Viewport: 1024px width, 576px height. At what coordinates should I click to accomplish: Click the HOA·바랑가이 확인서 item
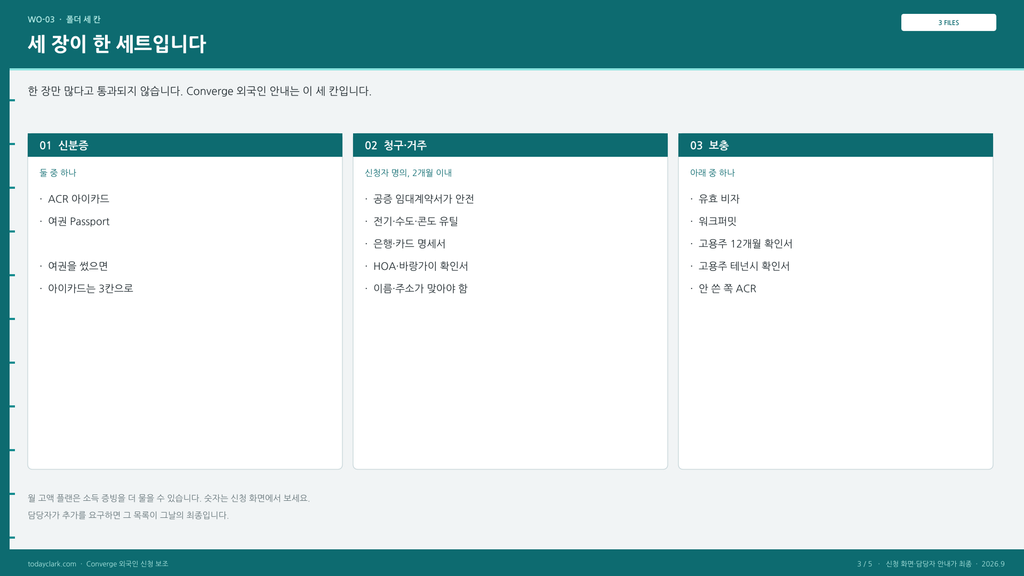click(x=420, y=266)
